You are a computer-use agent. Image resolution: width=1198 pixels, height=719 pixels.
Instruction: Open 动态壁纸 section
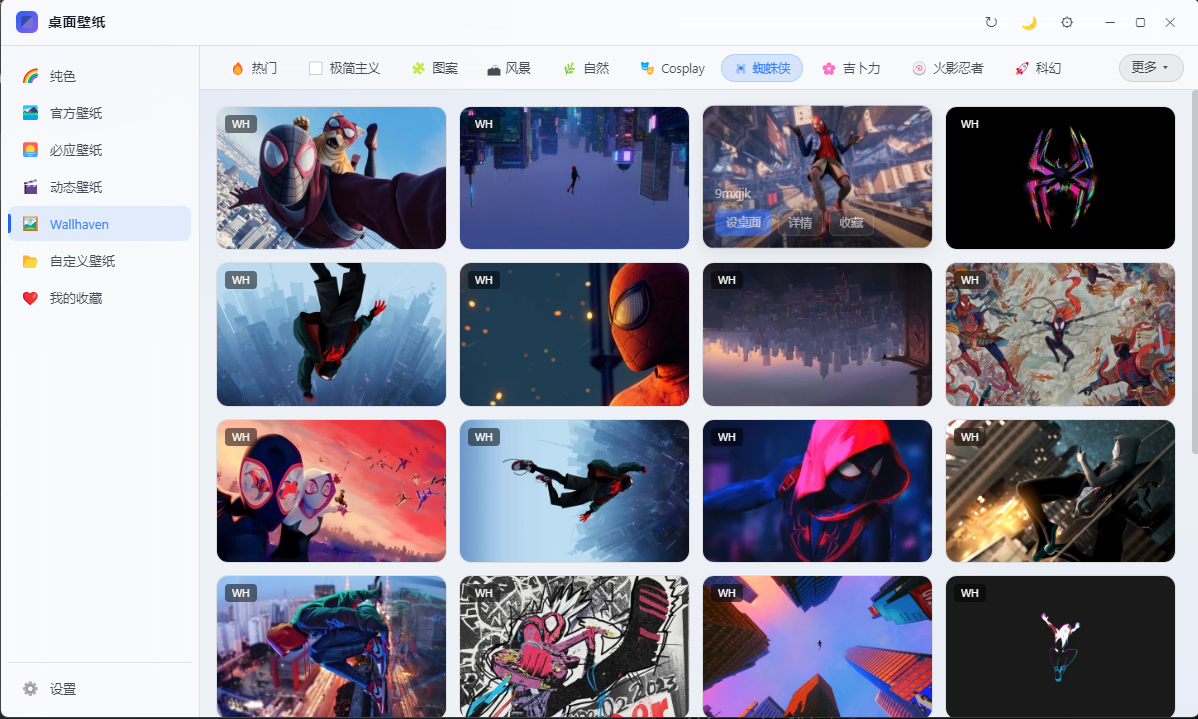(76, 187)
